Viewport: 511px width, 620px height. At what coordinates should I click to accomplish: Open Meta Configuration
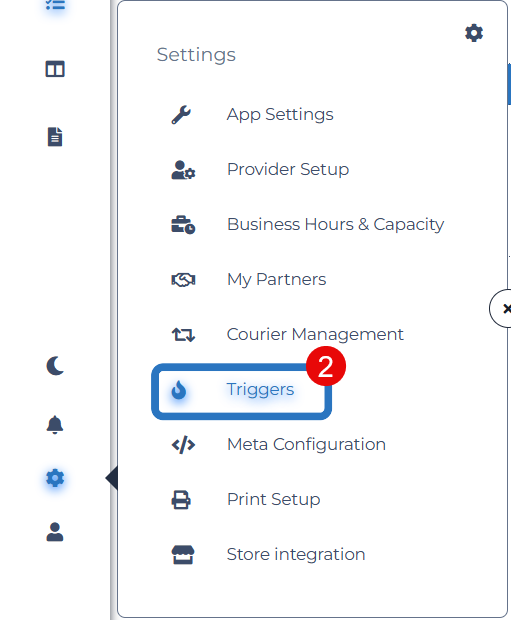(306, 444)
